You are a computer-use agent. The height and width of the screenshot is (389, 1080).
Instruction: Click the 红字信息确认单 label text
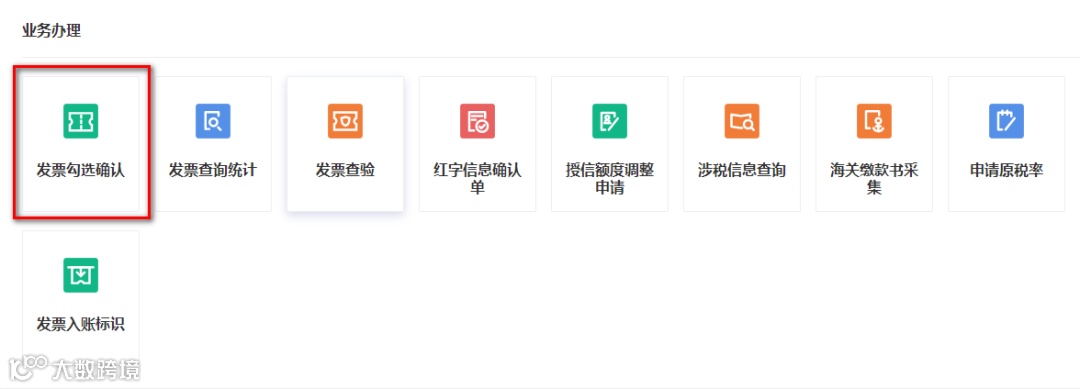click(477, 178)
